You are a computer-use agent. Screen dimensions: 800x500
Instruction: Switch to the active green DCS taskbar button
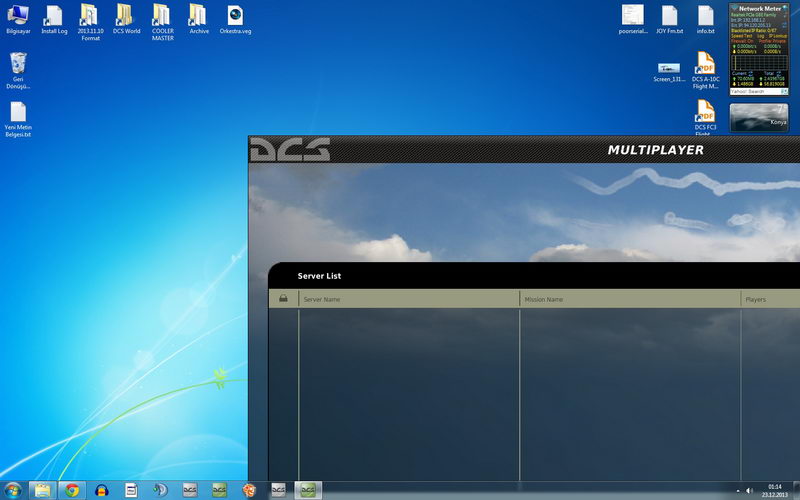pyautogui.click(x=308, y=490)
